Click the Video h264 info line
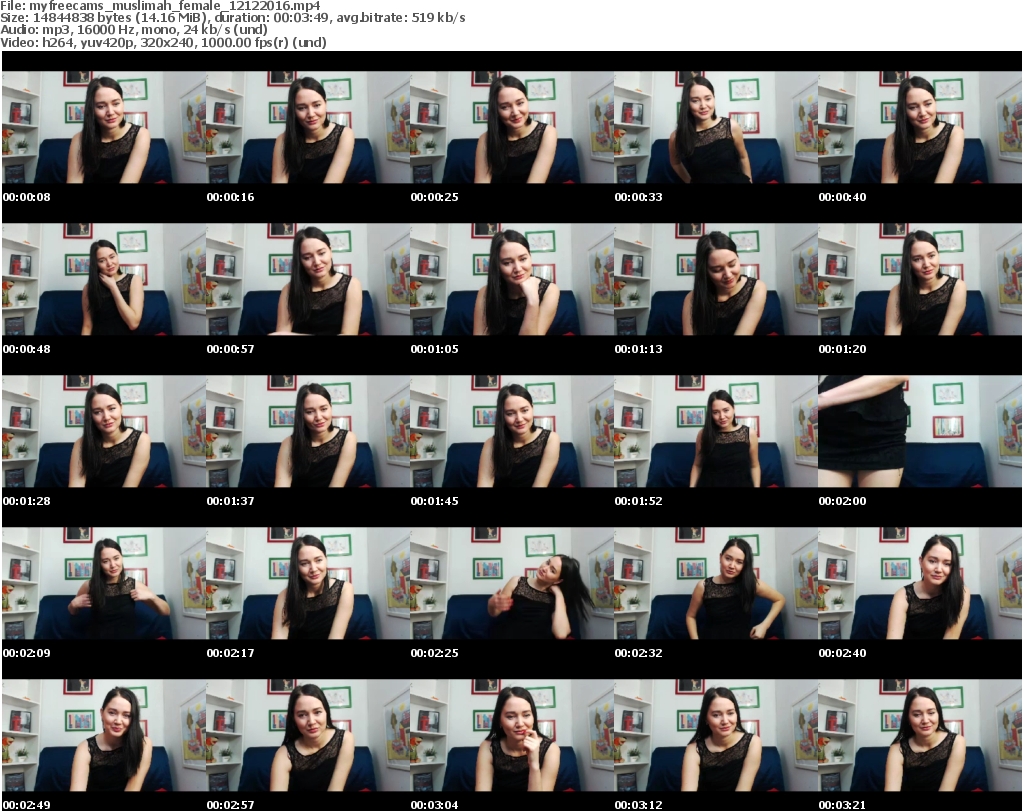This screenshot has width=1024, height=811. pos(163,42)
